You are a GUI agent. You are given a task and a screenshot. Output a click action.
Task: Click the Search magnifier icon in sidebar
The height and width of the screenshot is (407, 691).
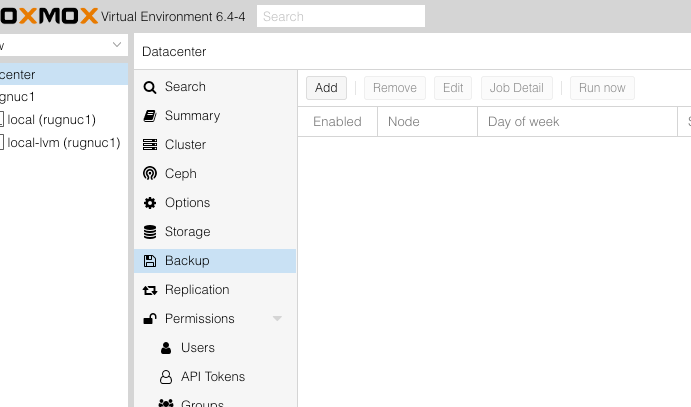150,87
